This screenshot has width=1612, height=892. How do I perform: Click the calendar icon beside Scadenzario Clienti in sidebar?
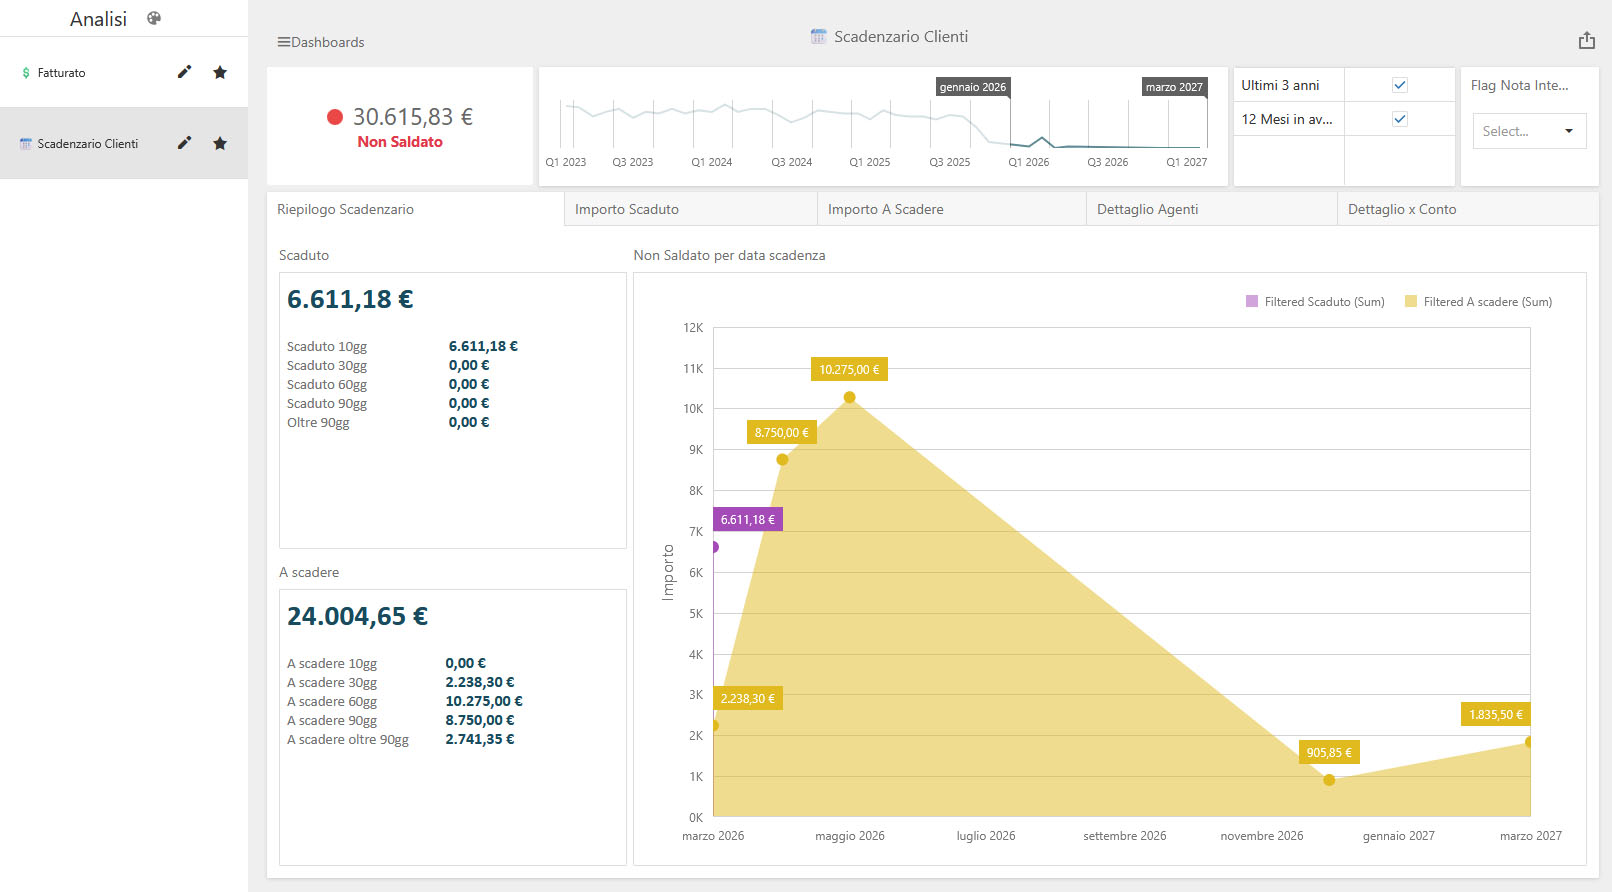pyautogui.click(x=26, y=144)
